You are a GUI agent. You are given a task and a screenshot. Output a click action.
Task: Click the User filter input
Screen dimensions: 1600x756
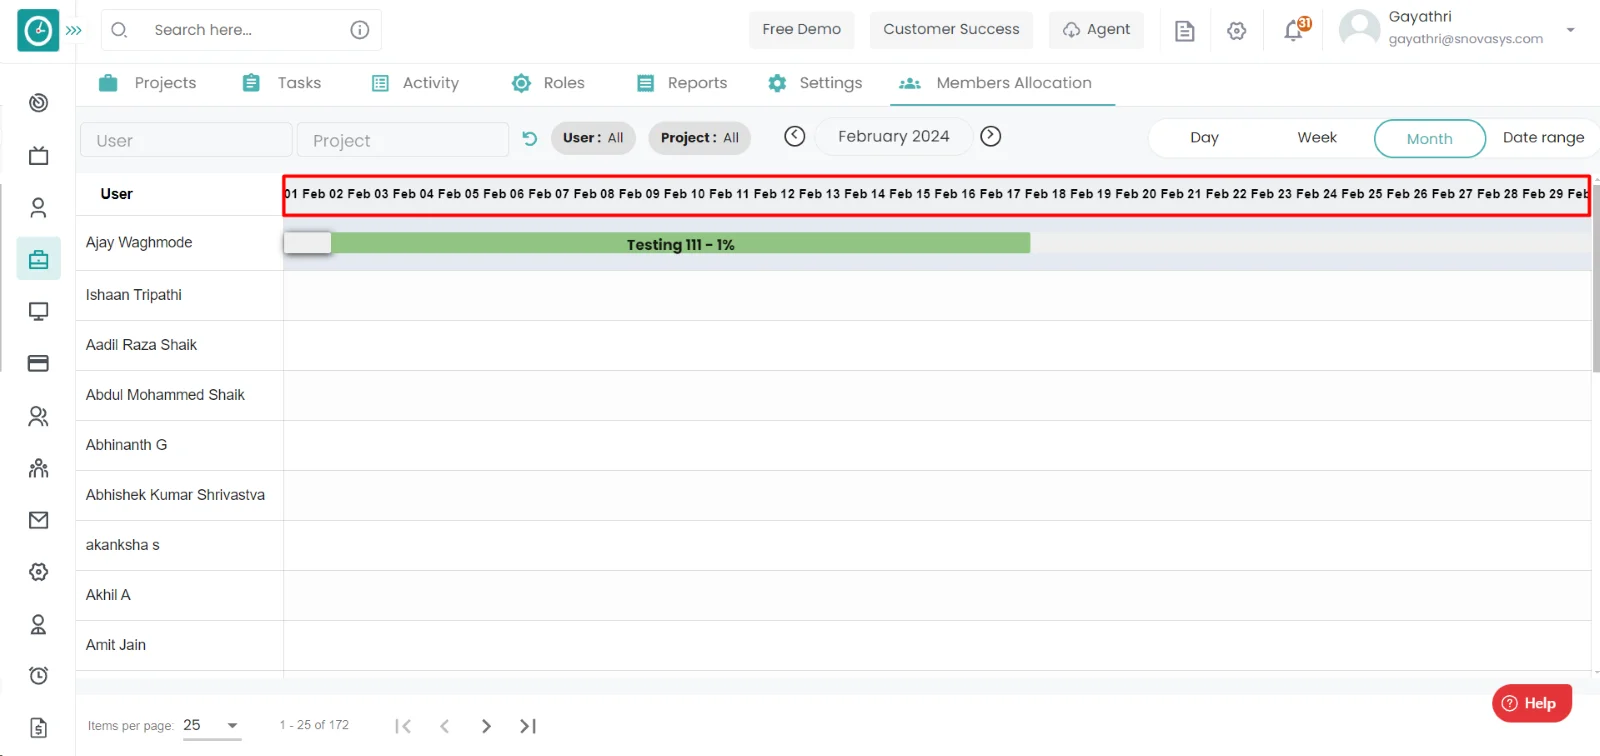[186, 140]
